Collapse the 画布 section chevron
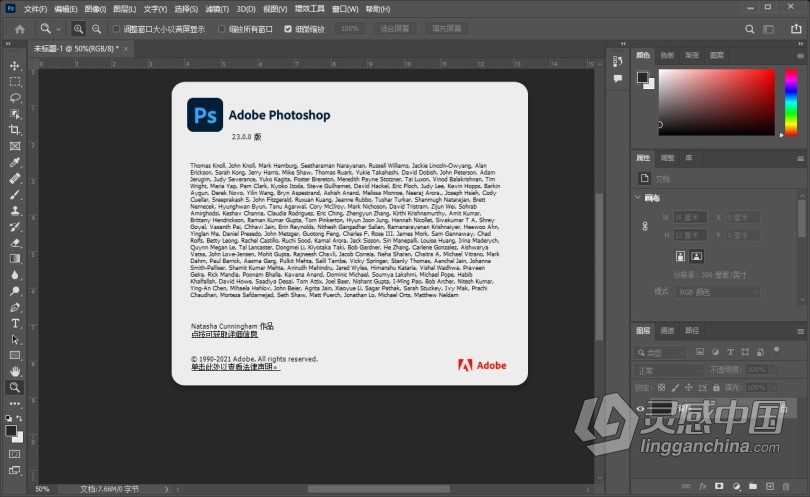Viewport: 810px width, 497px height. point(638,197)
